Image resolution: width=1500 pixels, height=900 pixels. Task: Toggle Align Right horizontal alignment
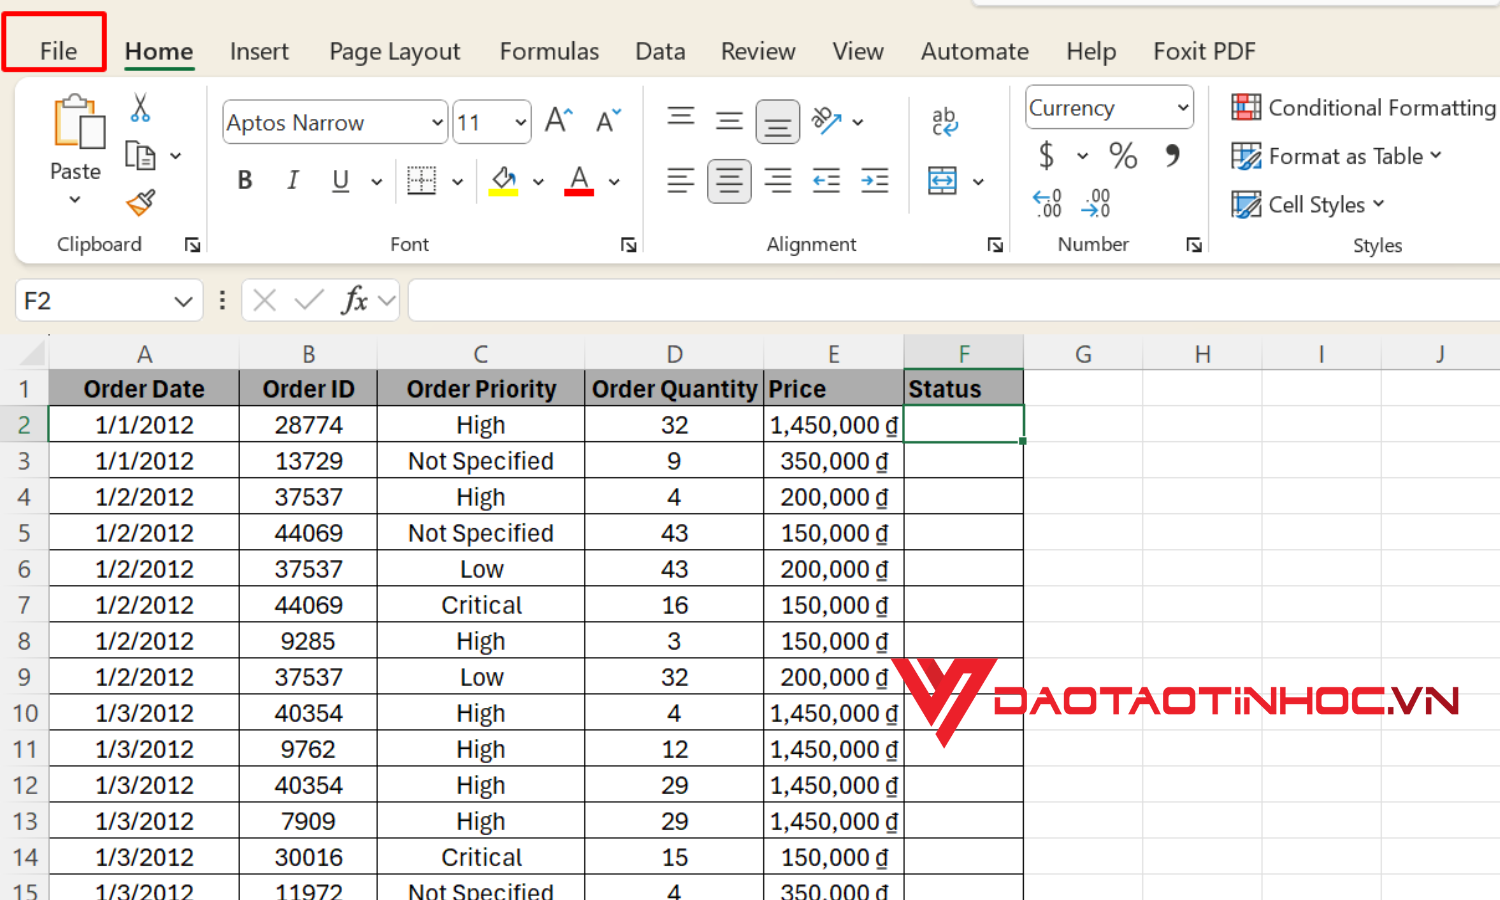pos(777,181)
